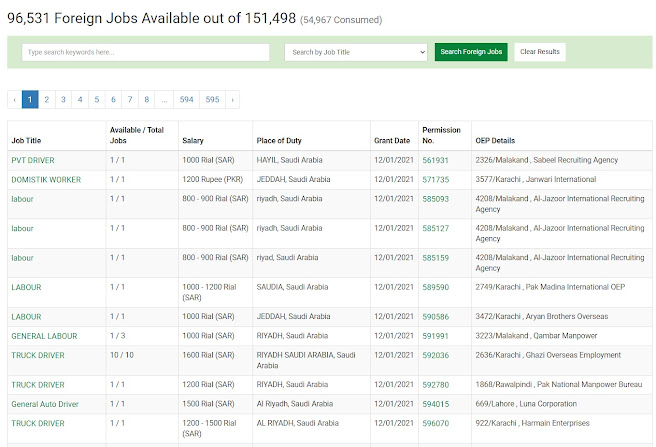Screen dimensions: 656x447
Task: Select page 6 in pagination
Action: (113, 100)
